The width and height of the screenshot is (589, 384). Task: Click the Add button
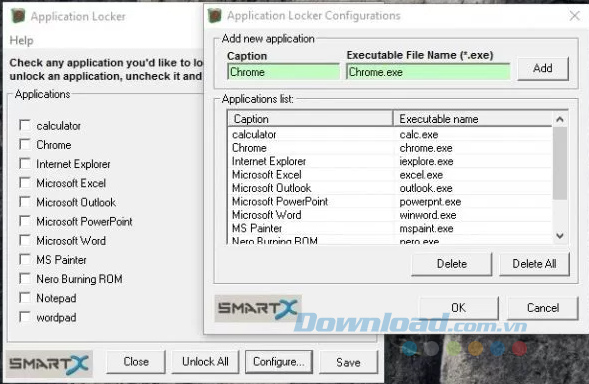(x=543, y=68)
